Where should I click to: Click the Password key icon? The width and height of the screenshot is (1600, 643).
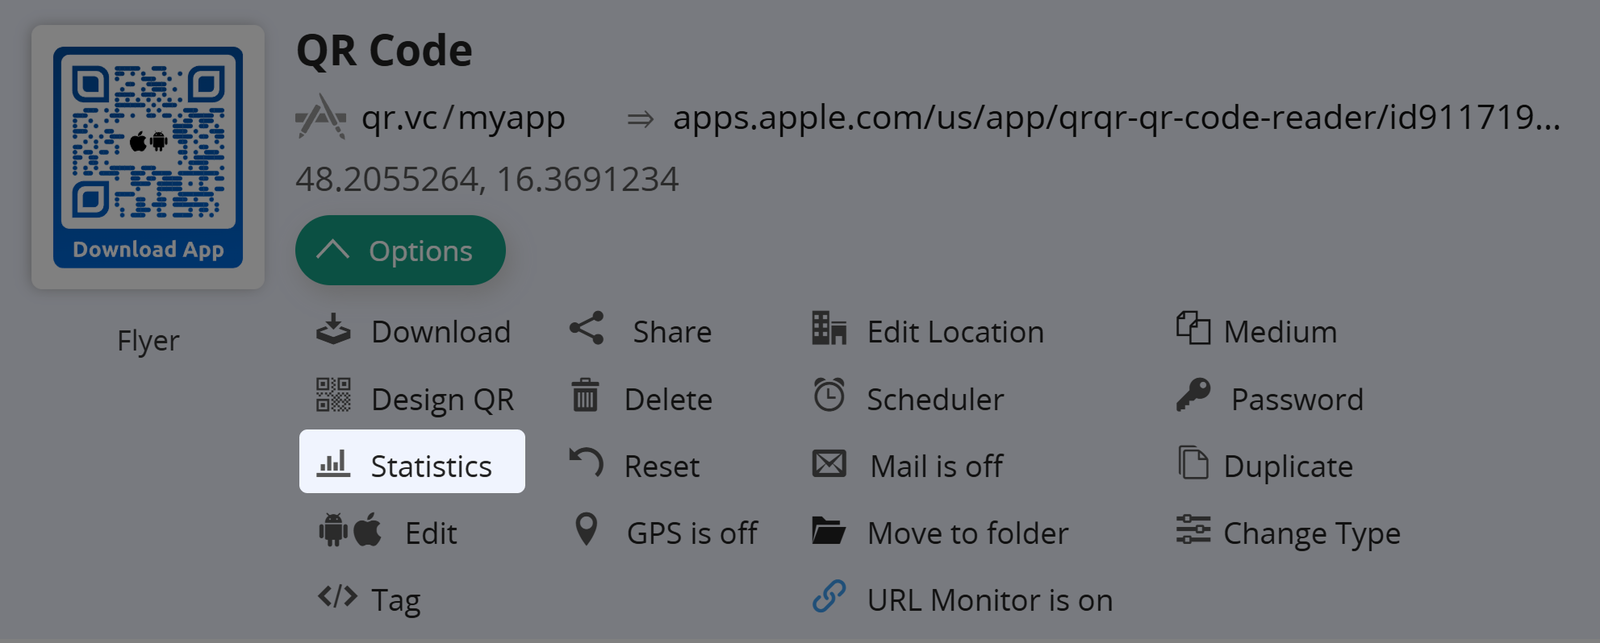click(x=1193, y=396)
